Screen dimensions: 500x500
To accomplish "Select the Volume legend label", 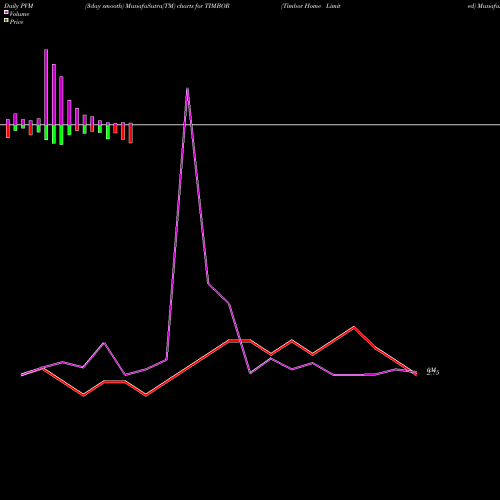I will (19, 14).
